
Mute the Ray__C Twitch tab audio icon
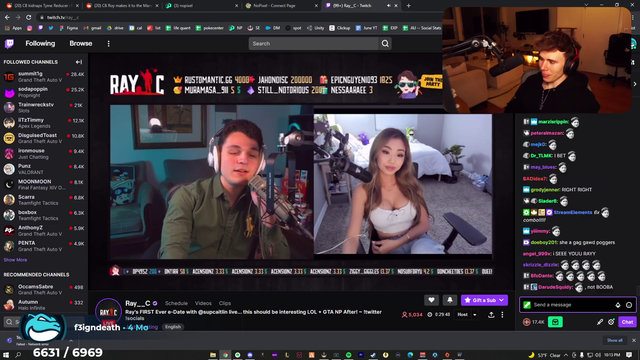pos(388,6)
